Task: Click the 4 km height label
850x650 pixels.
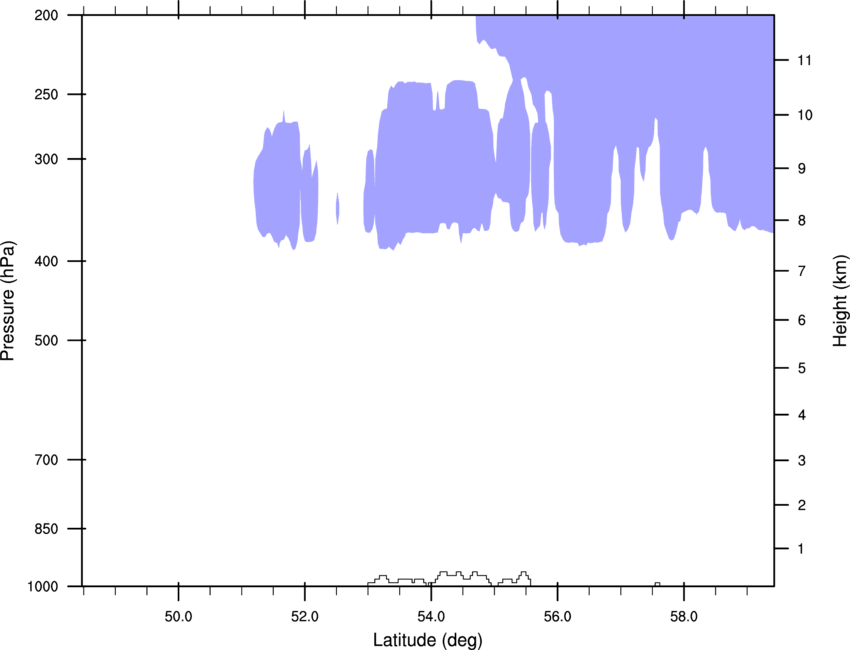Action: (802, 415)
